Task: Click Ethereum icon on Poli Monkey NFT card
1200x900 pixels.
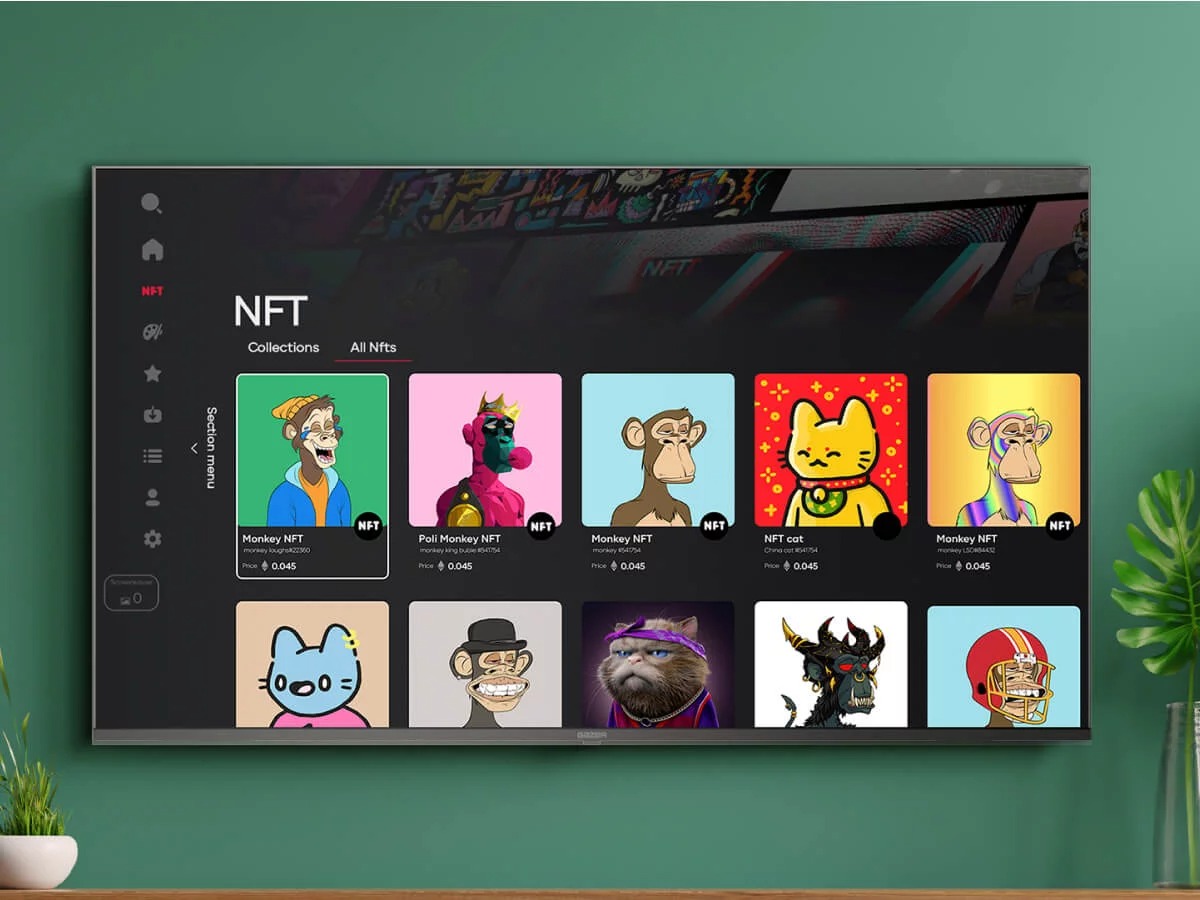Action: click(x=441, y=566)
